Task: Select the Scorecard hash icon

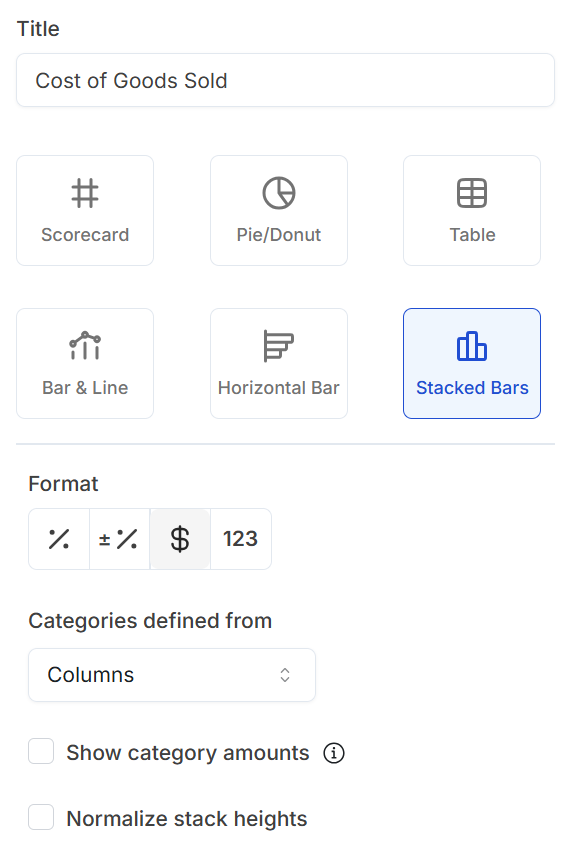Action: 85,193
